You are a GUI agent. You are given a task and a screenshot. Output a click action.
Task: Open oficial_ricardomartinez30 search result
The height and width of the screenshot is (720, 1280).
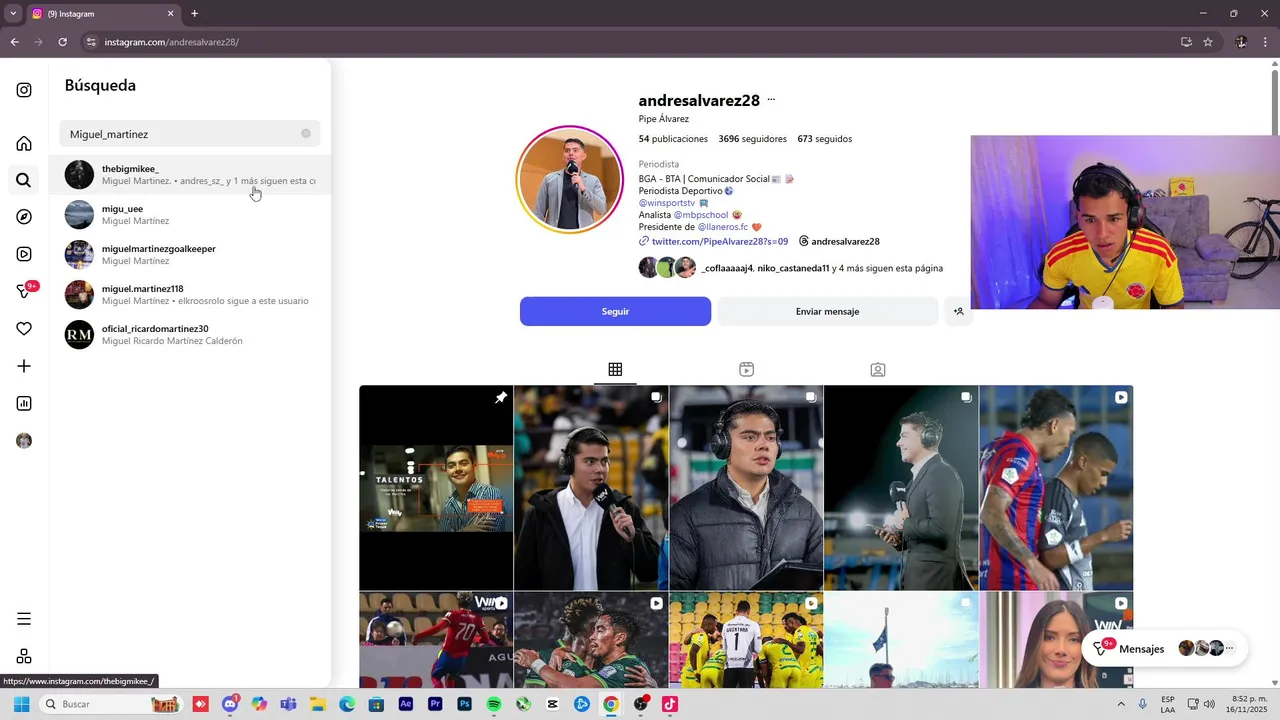(x=190, y=334)
